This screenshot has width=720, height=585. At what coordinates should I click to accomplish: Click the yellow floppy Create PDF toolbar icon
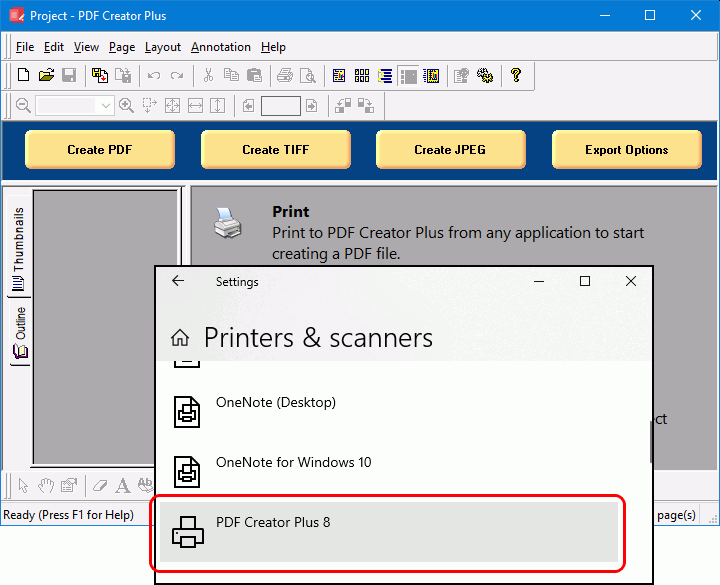(x=100, y=75)
